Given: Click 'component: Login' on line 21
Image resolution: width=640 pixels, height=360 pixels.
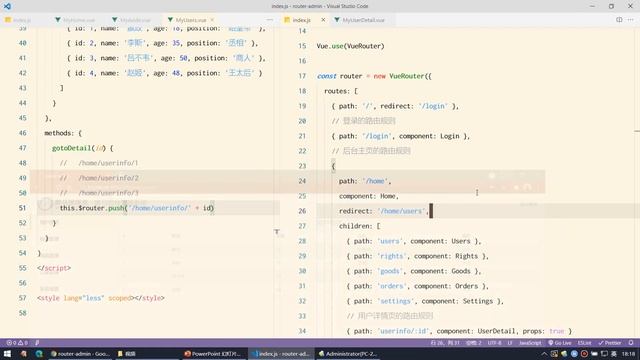Looking at the screenshot, I should [x=429, y=136].
